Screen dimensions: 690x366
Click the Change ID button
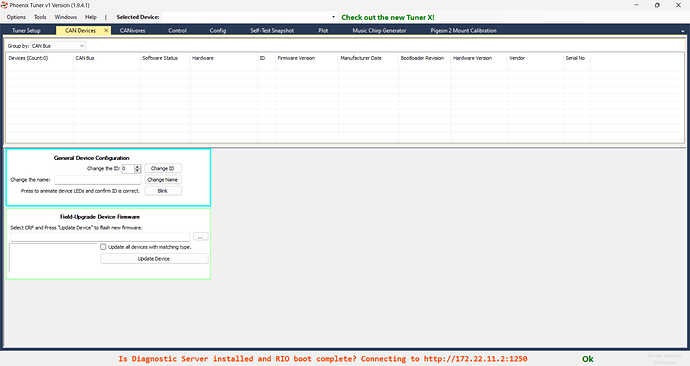(163, 168)
